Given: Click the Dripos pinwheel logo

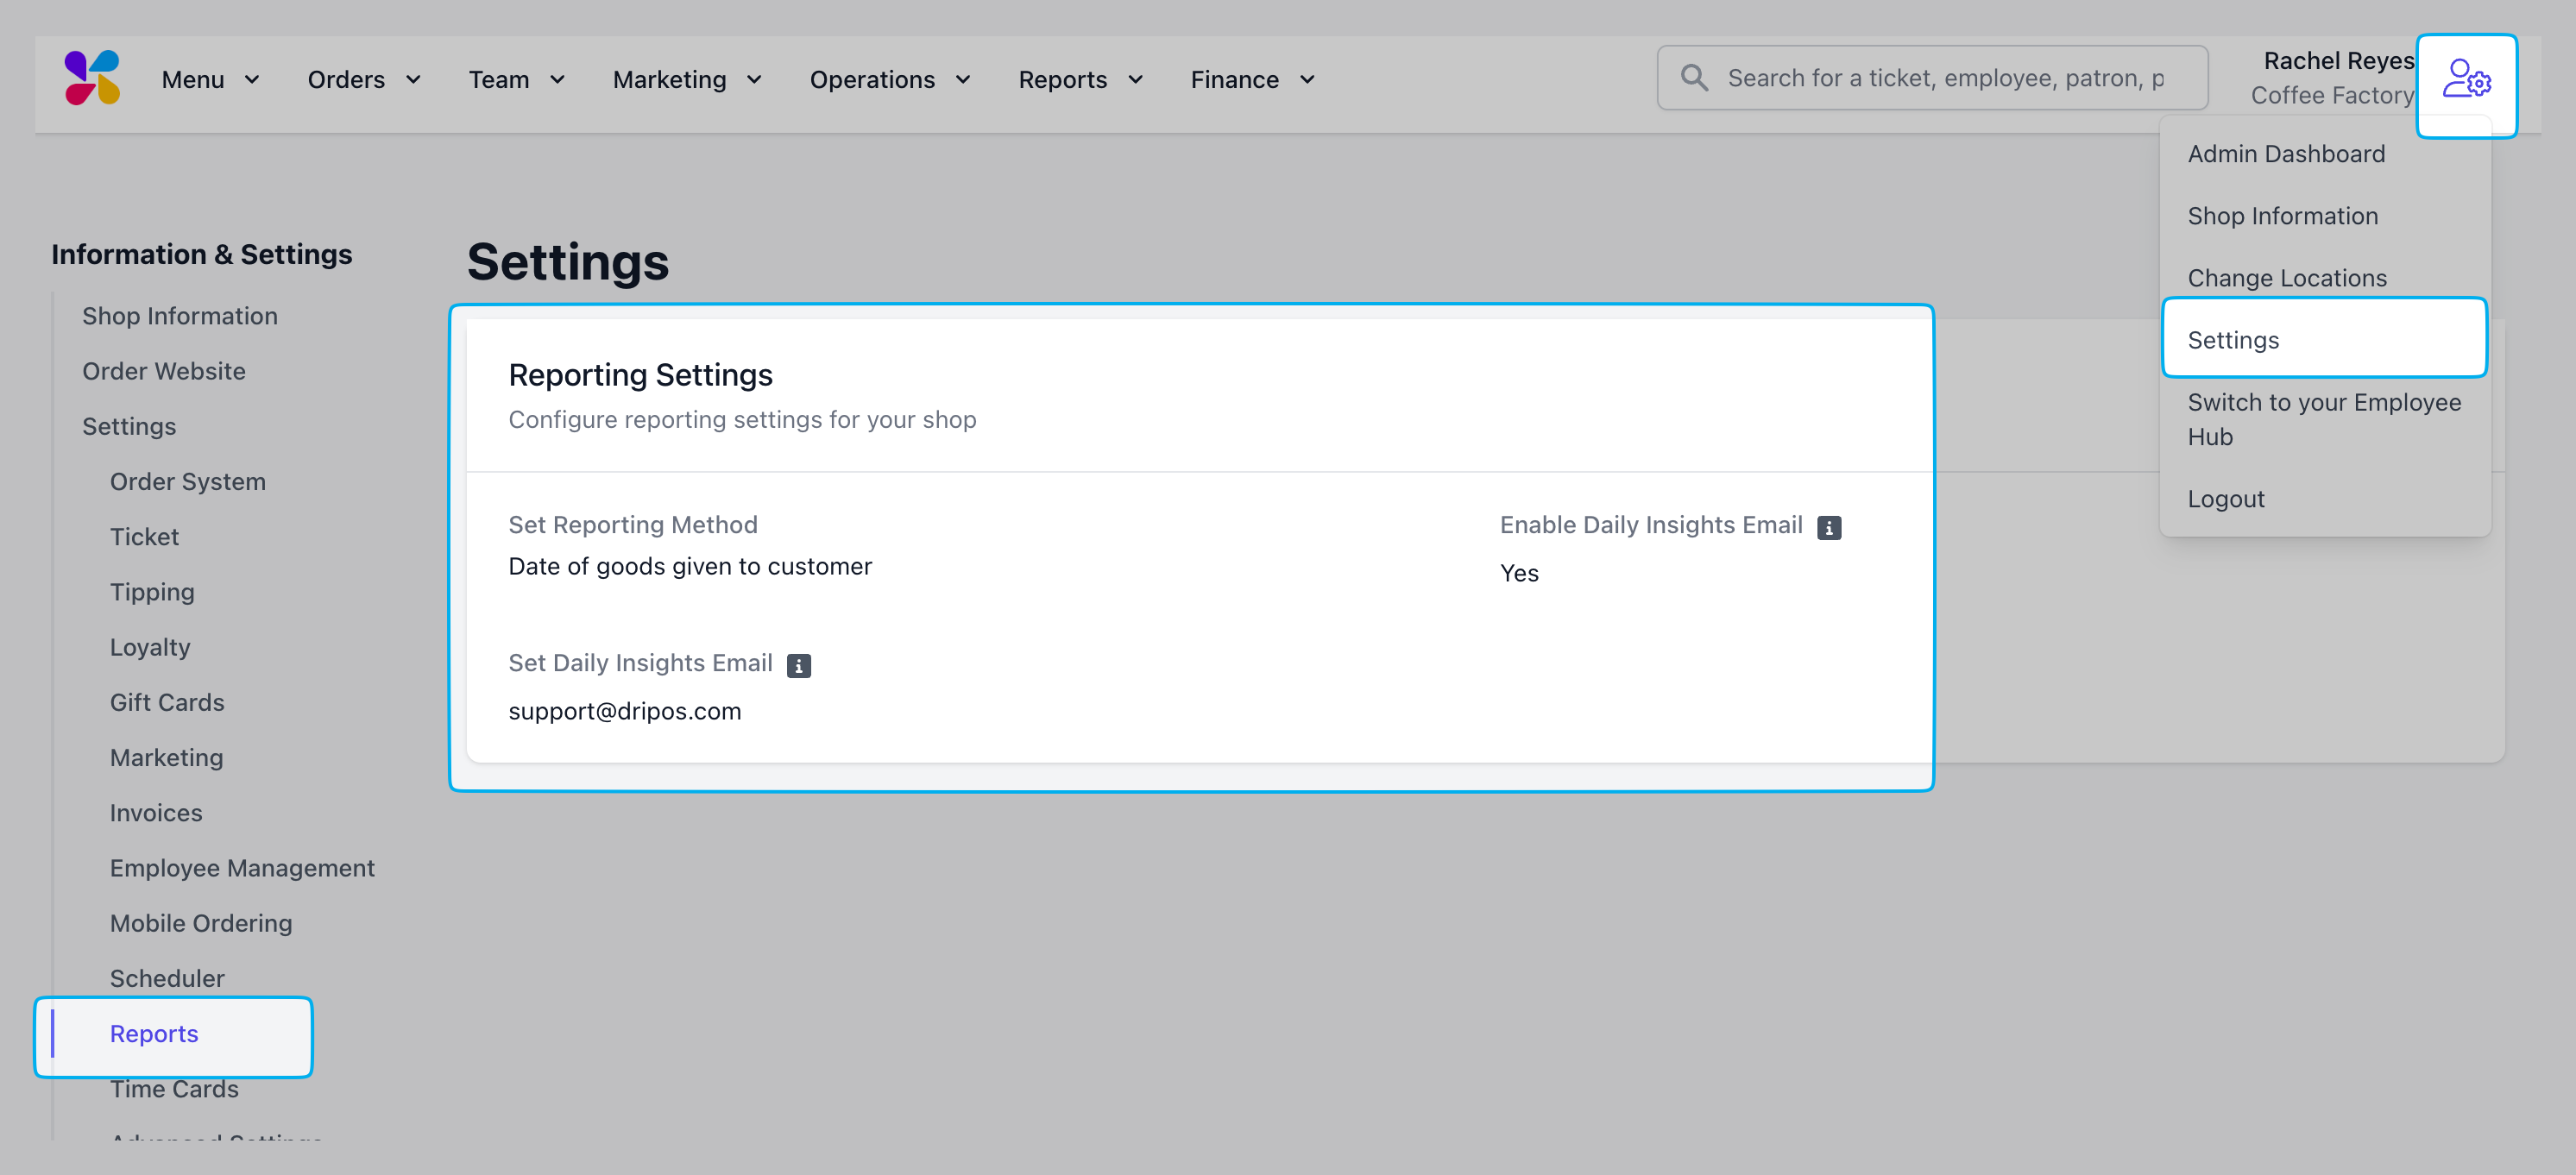Looking at the screenshot, I should tap(92, 78).
